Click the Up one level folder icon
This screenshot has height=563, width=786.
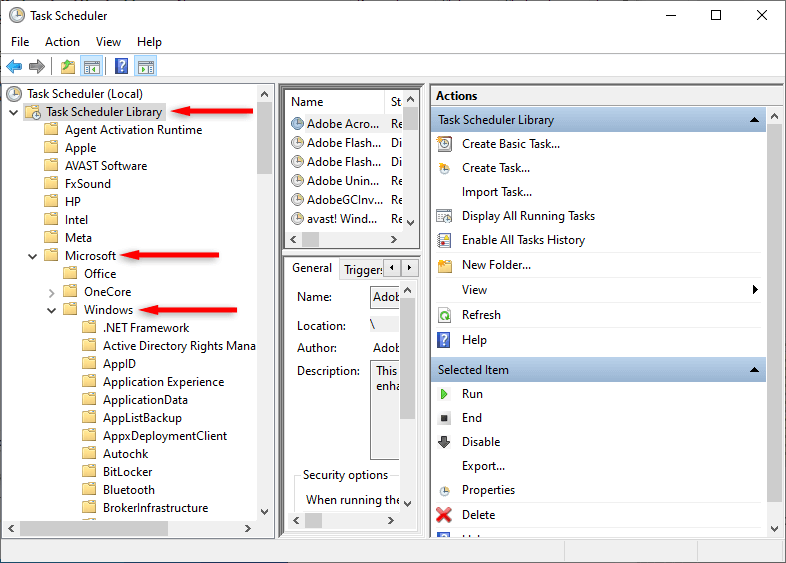(x=68, y=66)
